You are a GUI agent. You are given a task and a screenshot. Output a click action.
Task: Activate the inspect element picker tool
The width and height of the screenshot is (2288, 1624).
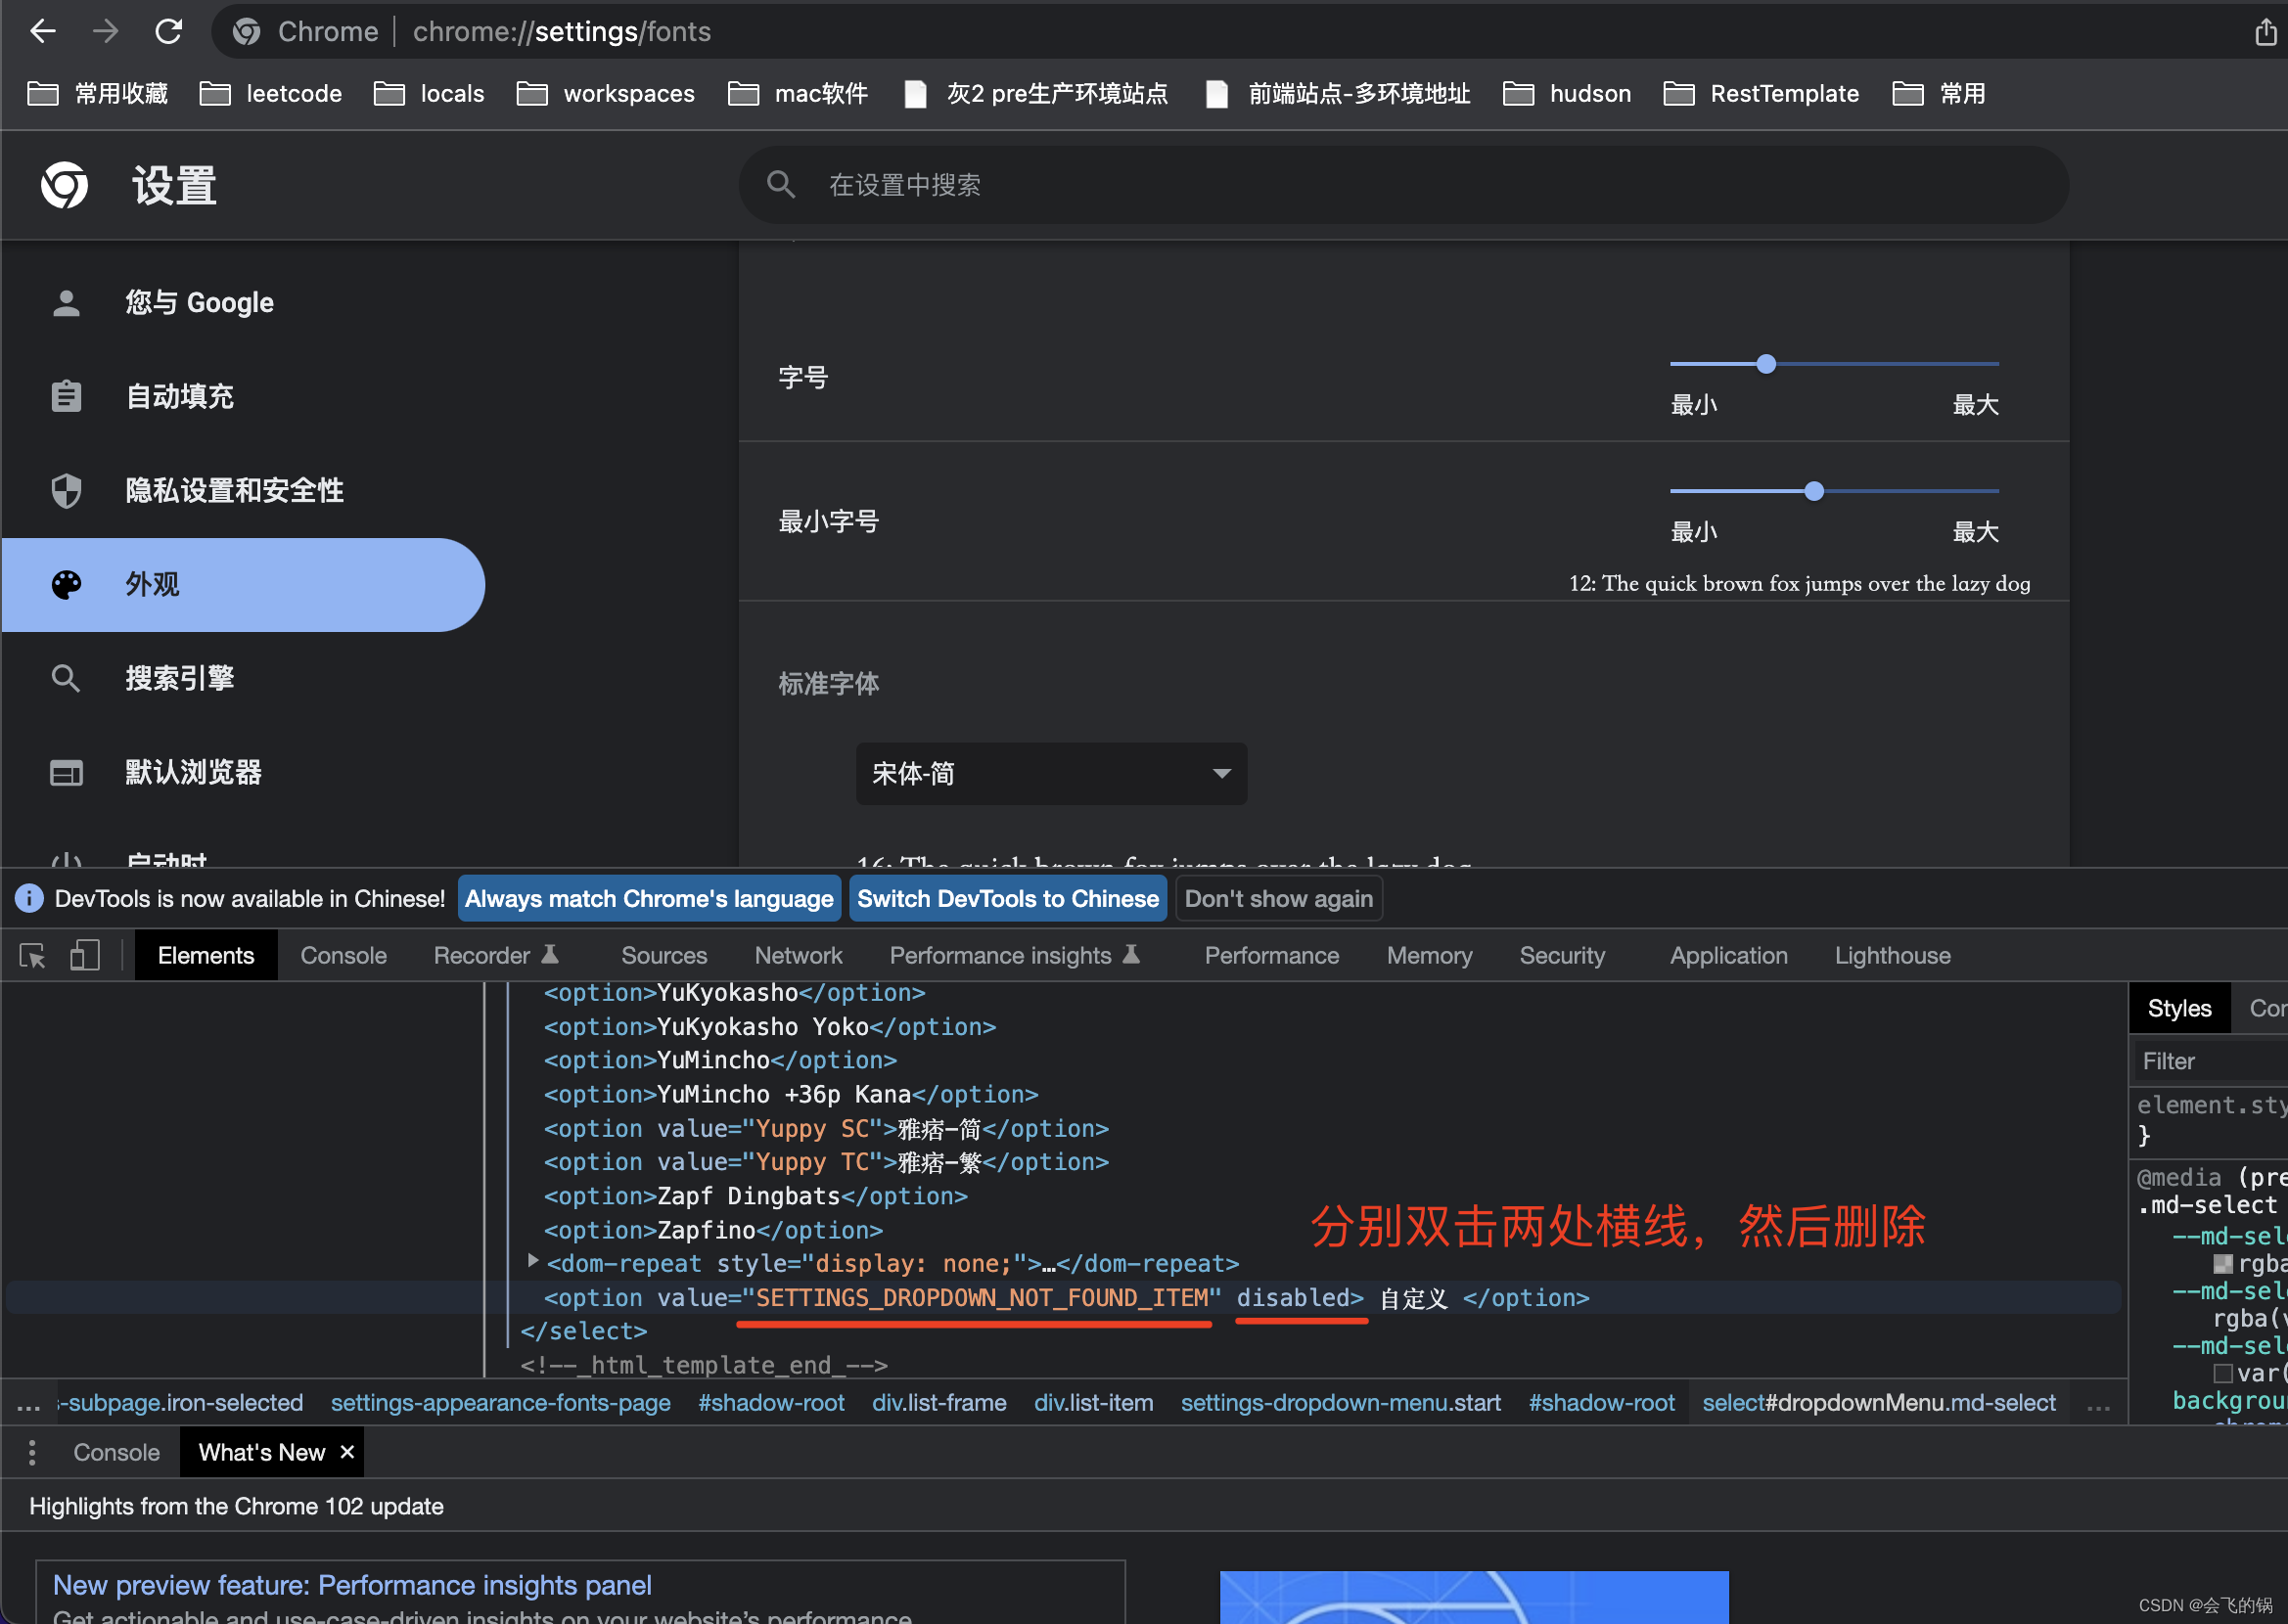(32, 956)
